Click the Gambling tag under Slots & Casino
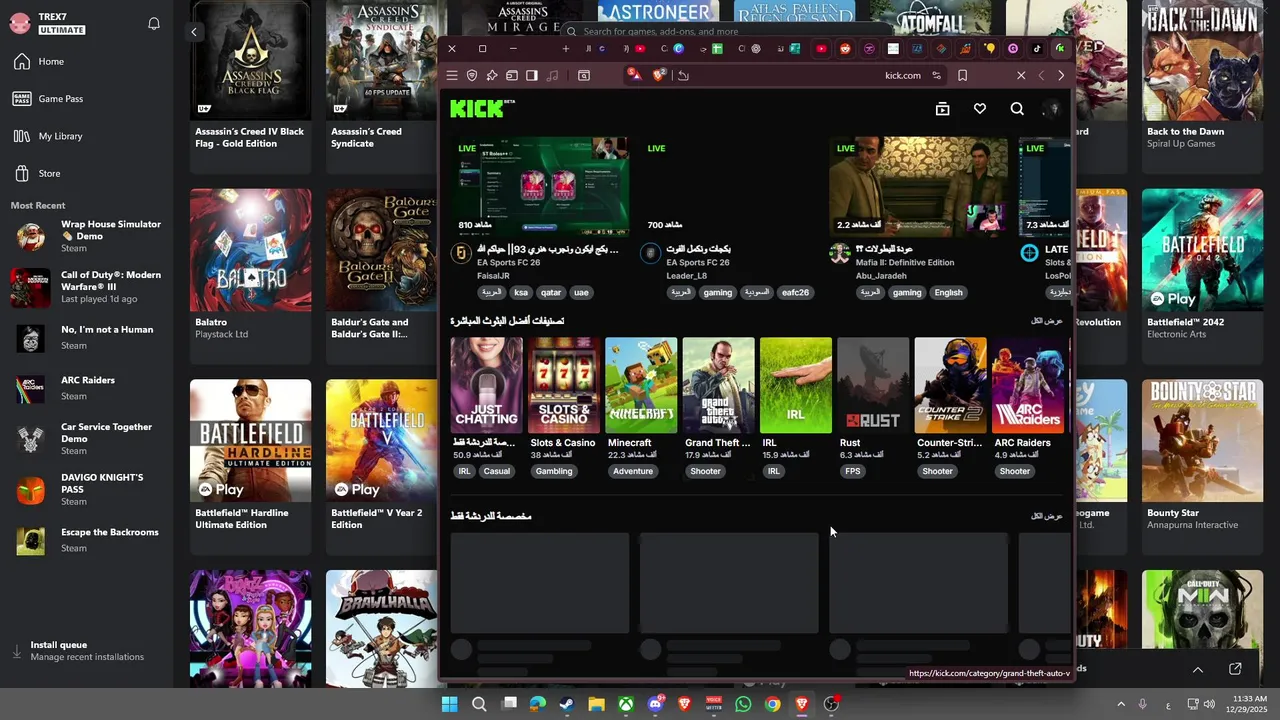Viewport: 1280px width, 720px height. click(554, 471)
